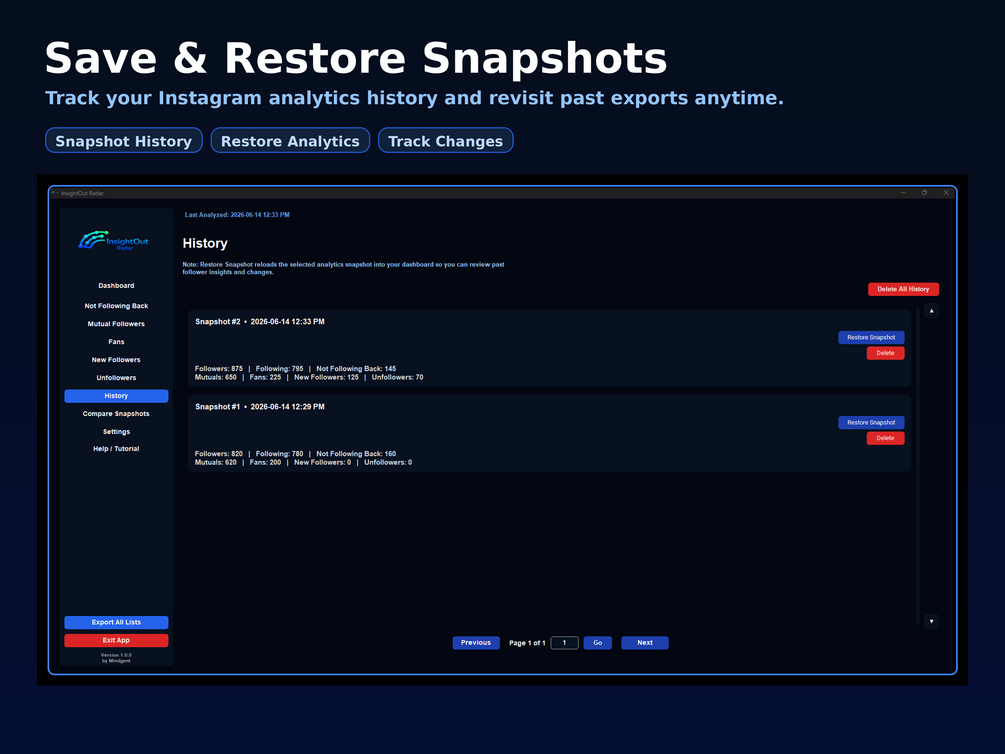This screenshot has width=1005, height=754.
Task: Click the scroll down arrow
Action: pyautogui.click(x=931, y=621)
